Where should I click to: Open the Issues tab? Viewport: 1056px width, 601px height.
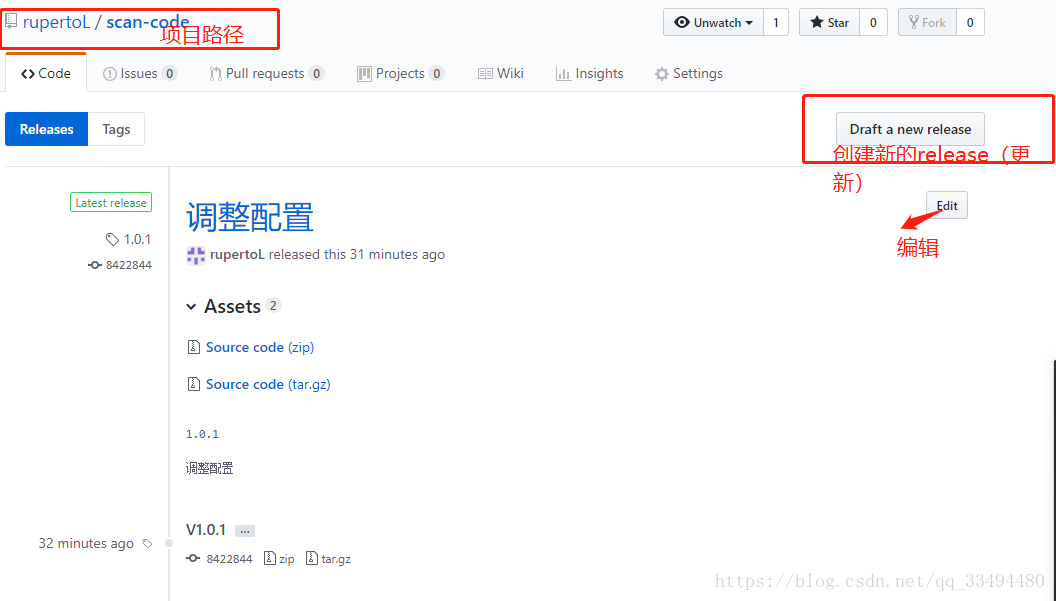(139, 73)
